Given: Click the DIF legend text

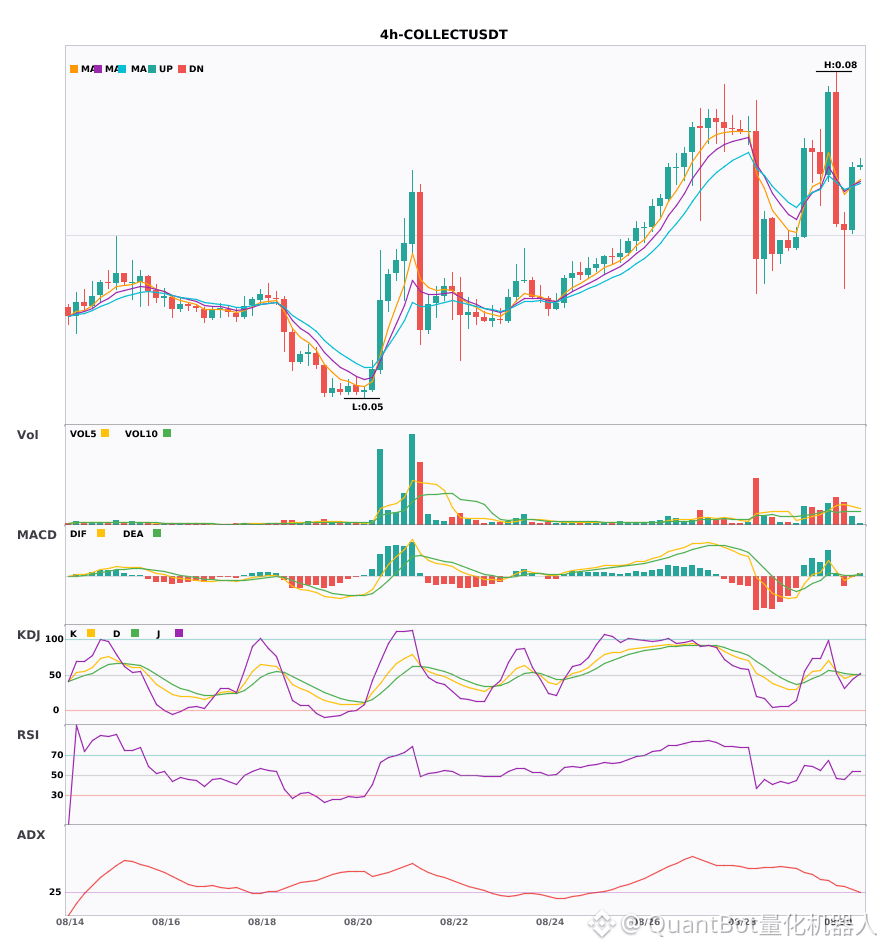Looking at the screenshot, I should click(x=78, y=534).
